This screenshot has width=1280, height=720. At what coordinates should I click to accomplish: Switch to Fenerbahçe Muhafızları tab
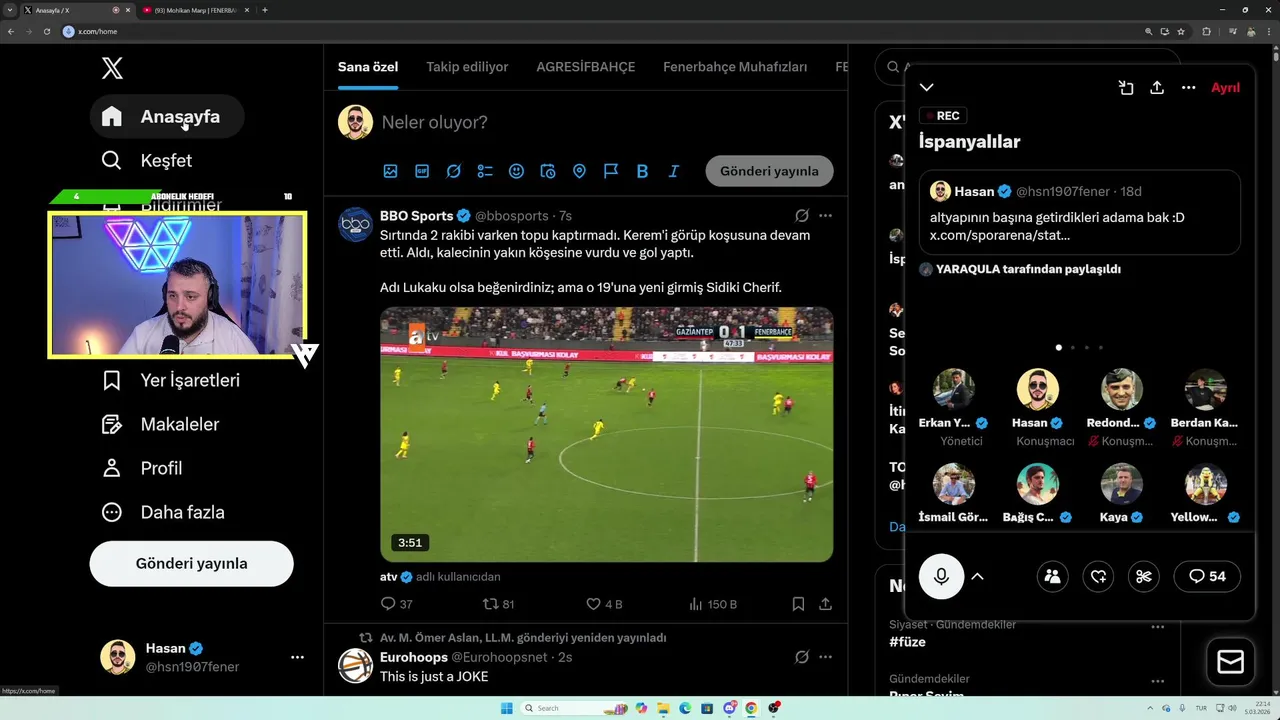735,67
